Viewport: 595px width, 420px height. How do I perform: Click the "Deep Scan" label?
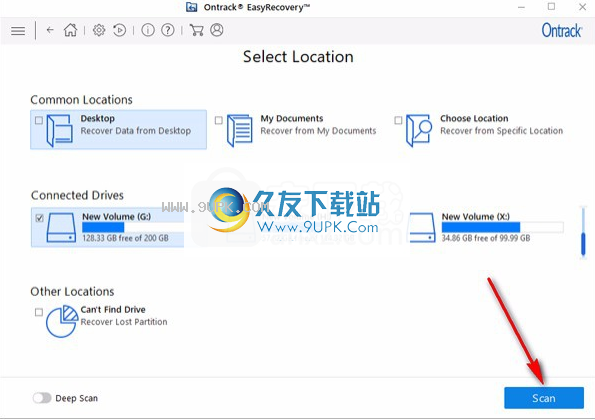click(77, 398)
